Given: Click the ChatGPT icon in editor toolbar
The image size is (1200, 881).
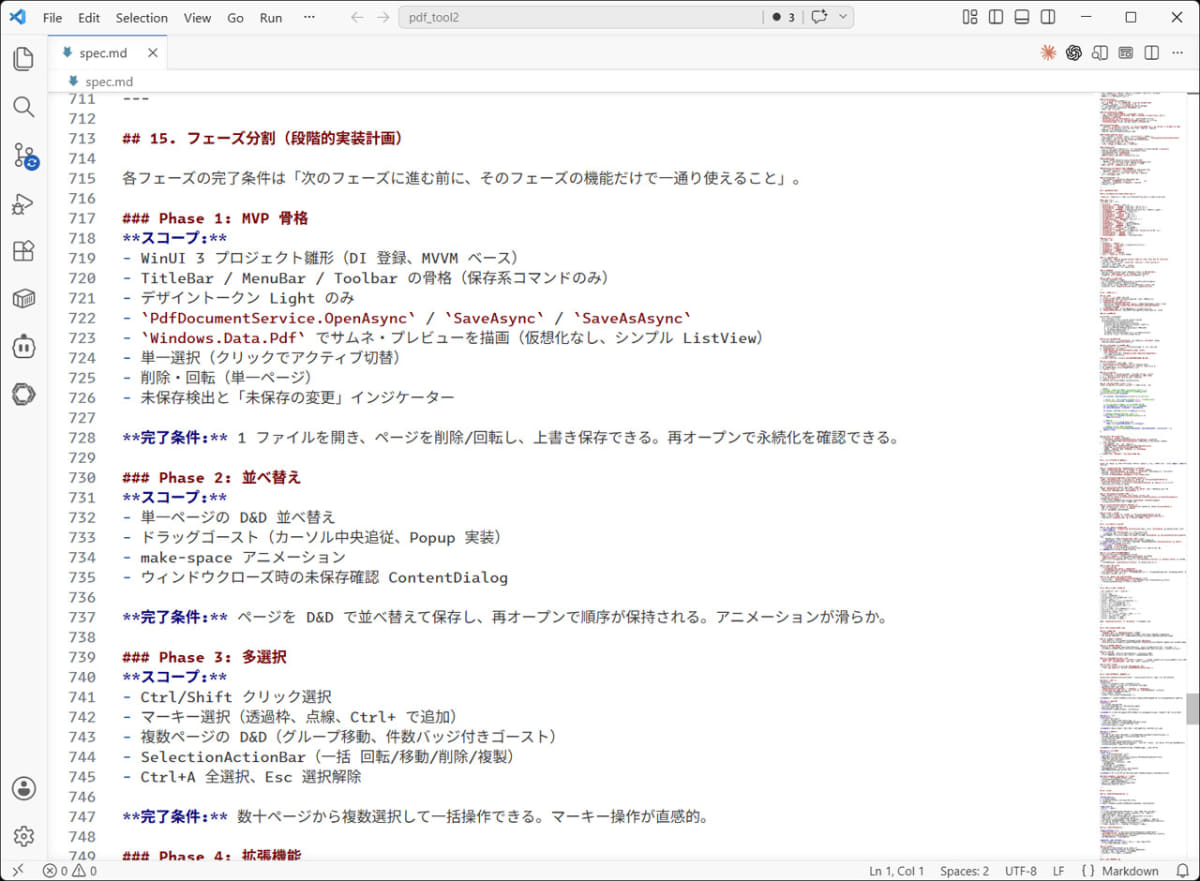Looking at the screenshot, I should (1074, 53).
